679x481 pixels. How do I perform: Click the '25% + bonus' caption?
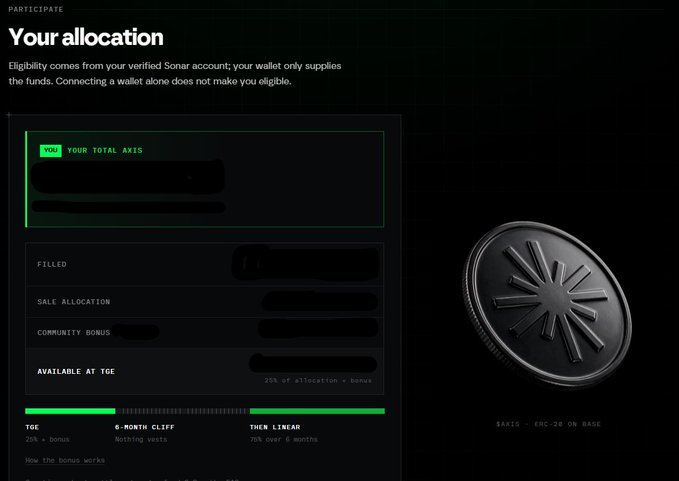coord(47,439)
